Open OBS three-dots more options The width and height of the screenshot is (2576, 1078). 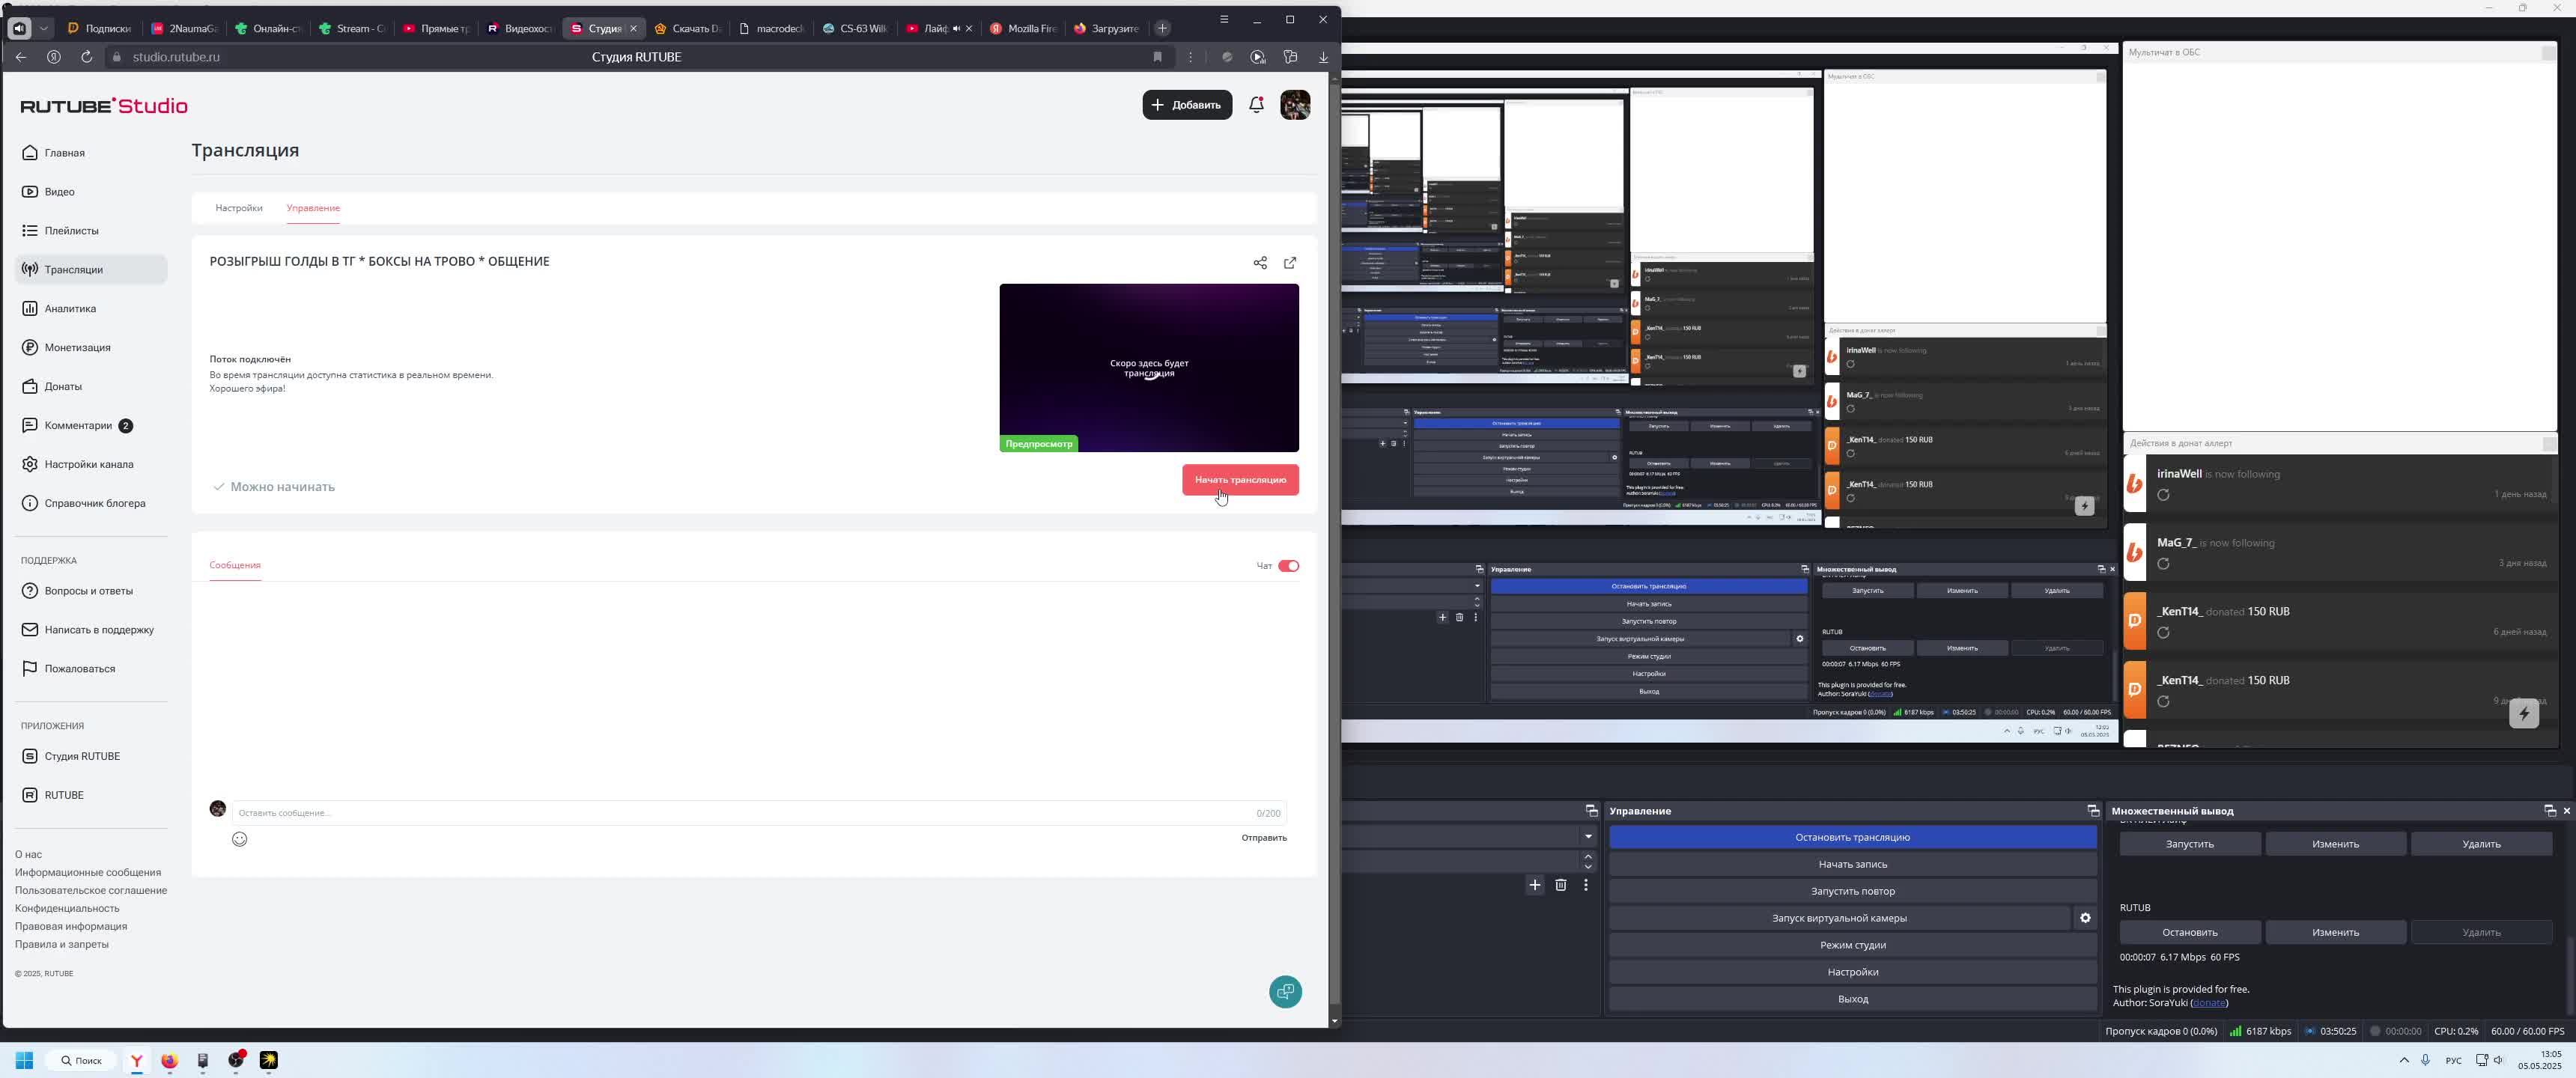[x=1586, y=885]
